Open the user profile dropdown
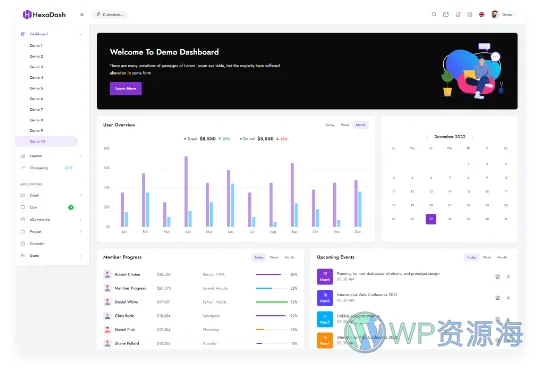This screenshot has height=374, width=540. click(x=504, y=14)
